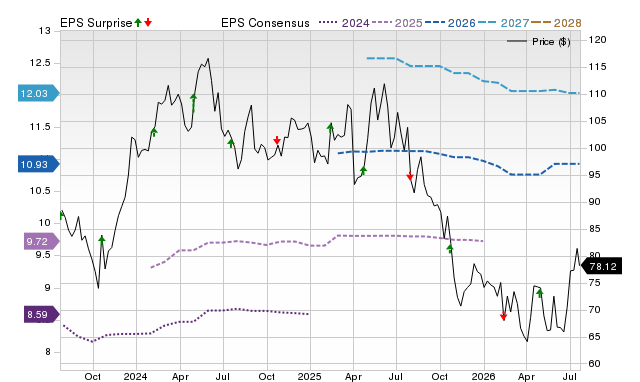Screen dimensions: 640x382
Task: Click the 60 price axis label
Action: pyautogui.click(x=595, y=363)
